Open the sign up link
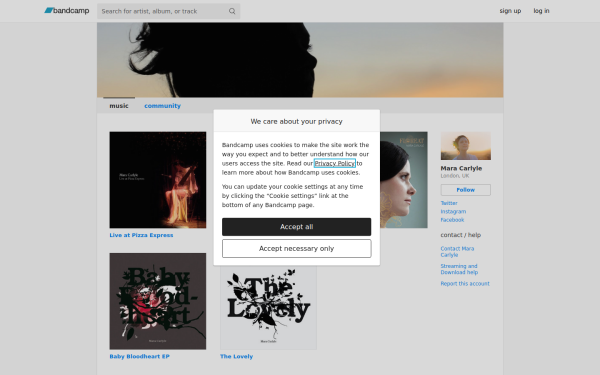 (510, 11)
